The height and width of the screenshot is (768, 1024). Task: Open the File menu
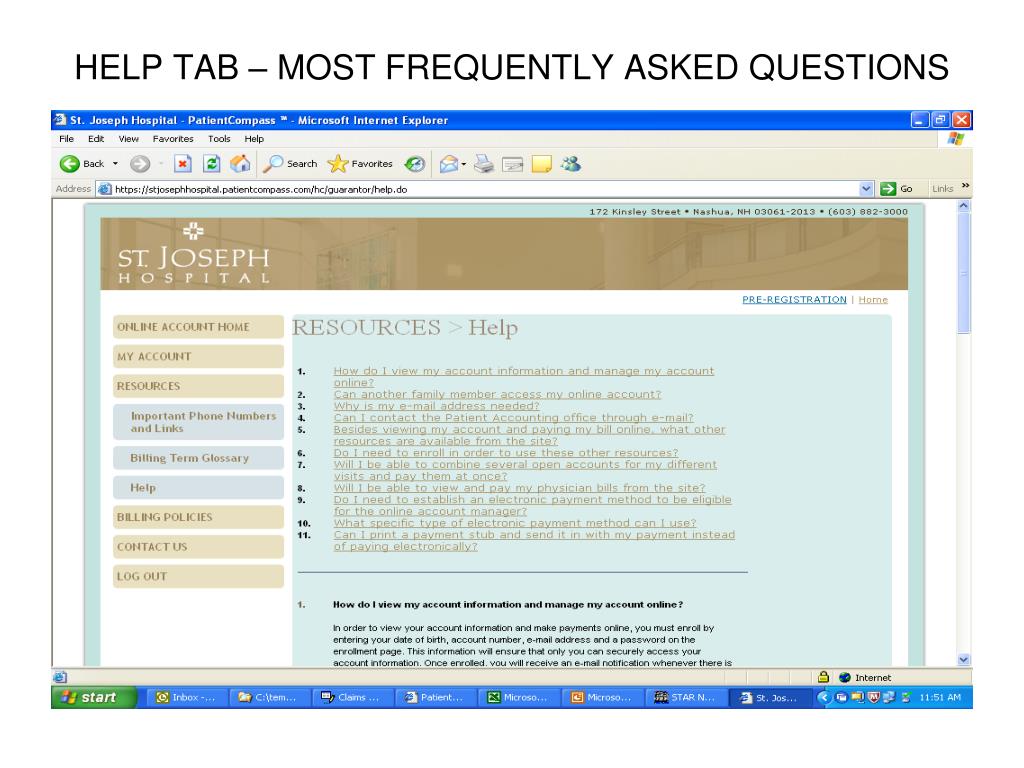click(x=67, y=139)
